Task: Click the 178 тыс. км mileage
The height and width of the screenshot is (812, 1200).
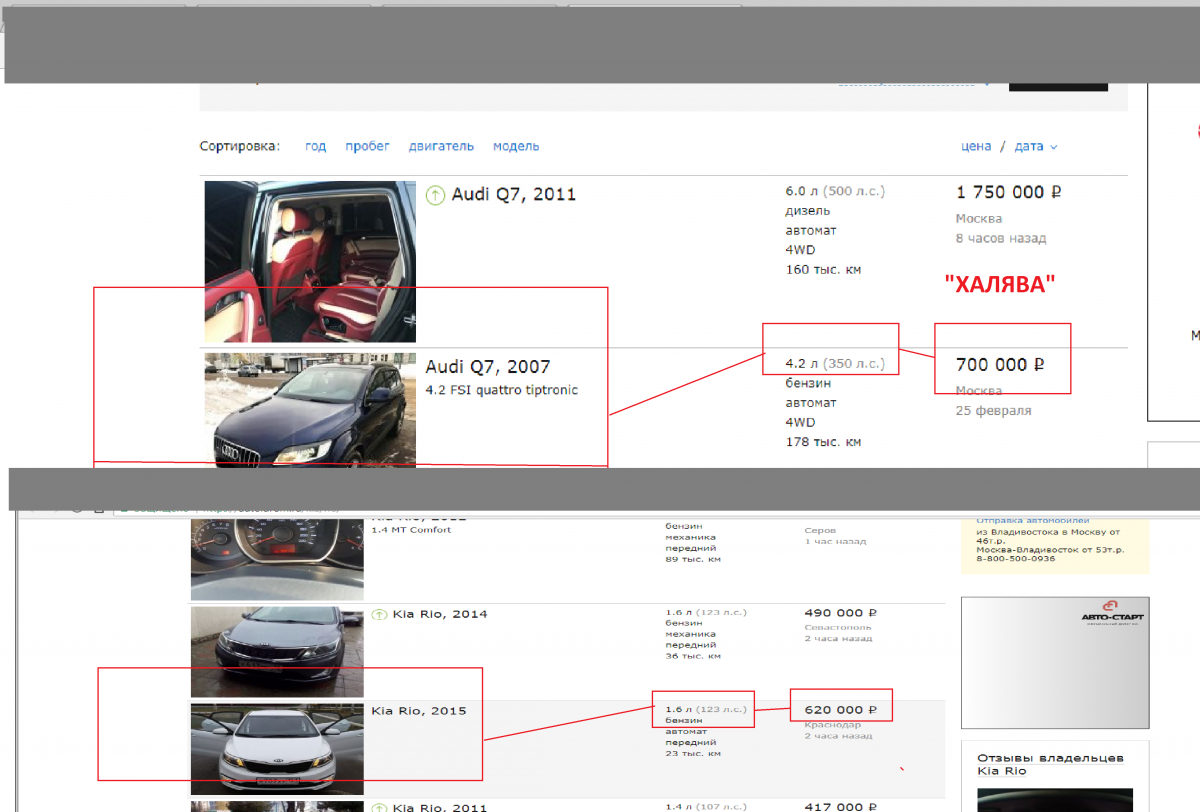Action: point(823,442)
